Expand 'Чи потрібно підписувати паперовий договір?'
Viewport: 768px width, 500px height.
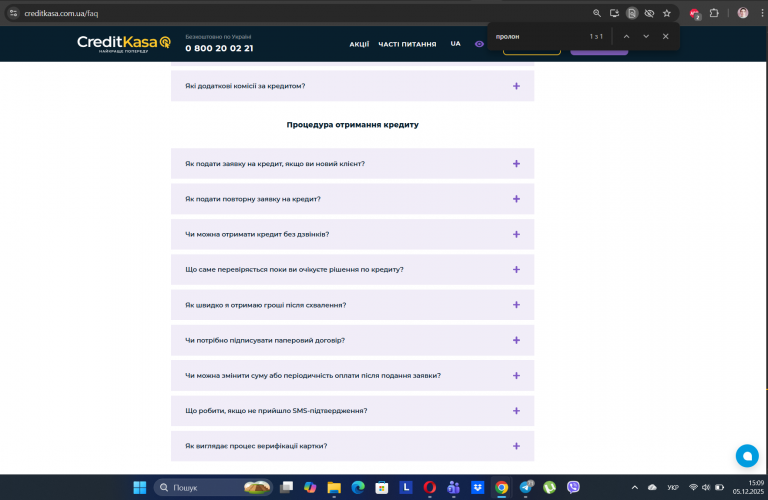[x=352, y=340]
